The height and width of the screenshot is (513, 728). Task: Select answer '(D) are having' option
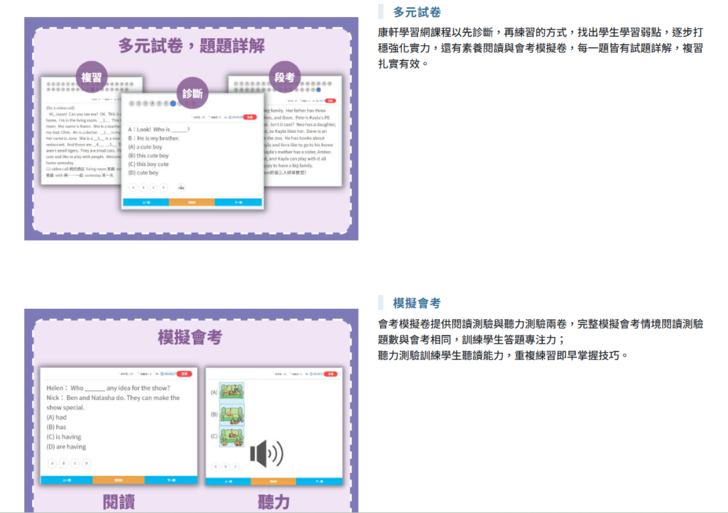click(x=66, y=446)
